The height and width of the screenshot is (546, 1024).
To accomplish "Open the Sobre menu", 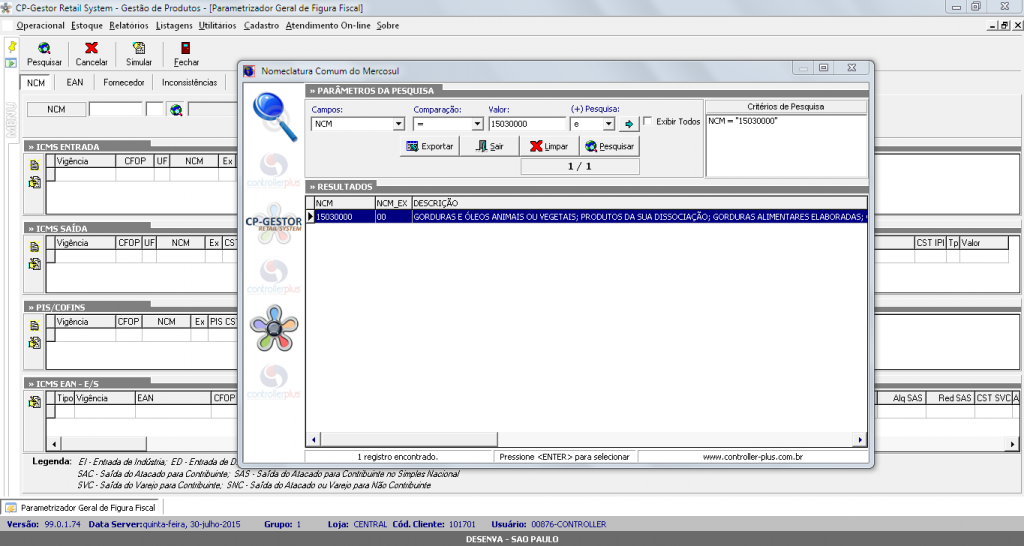I will coord(387,25).
